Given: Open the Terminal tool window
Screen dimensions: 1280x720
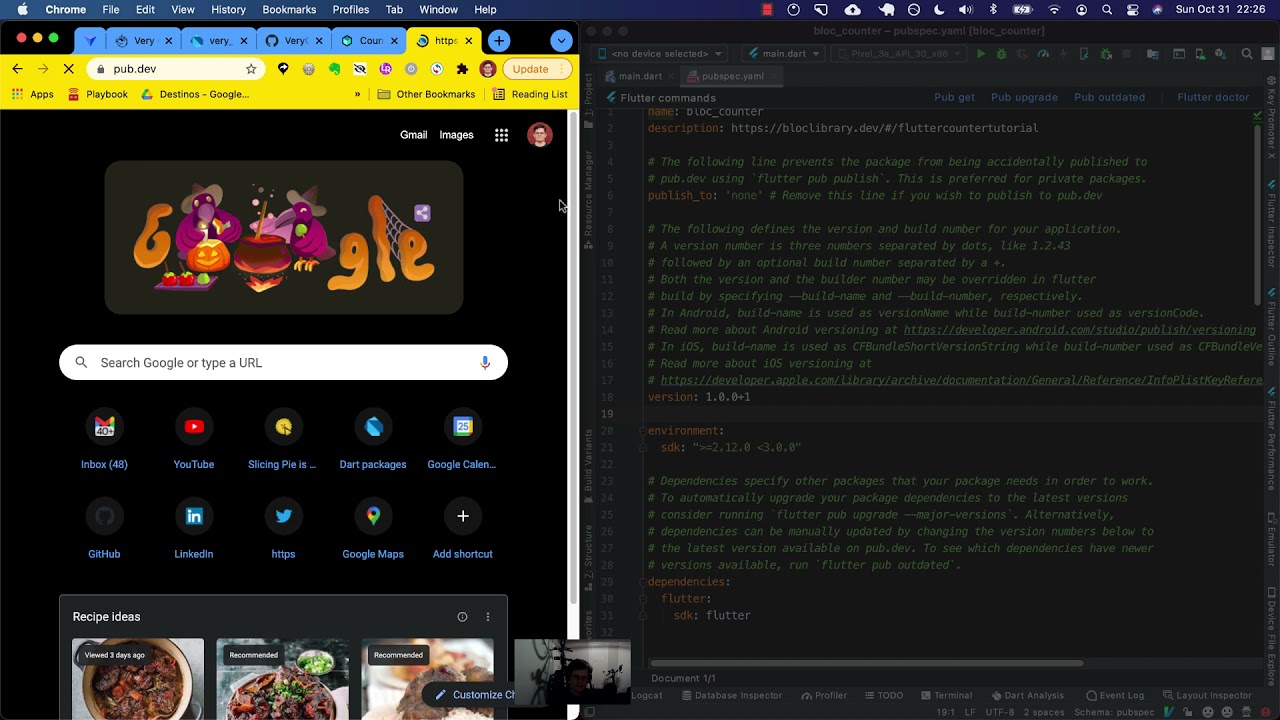Looking at the screenshot, I should click(x=945, y=695).
